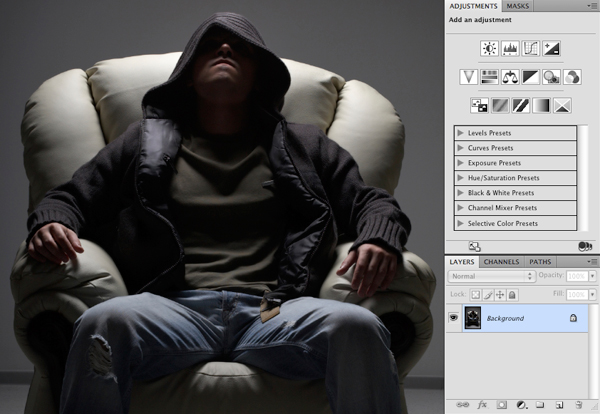600x414 pixels.
Task: Hide the Background layer with eye icon
Action: click(x=454, y=317)
